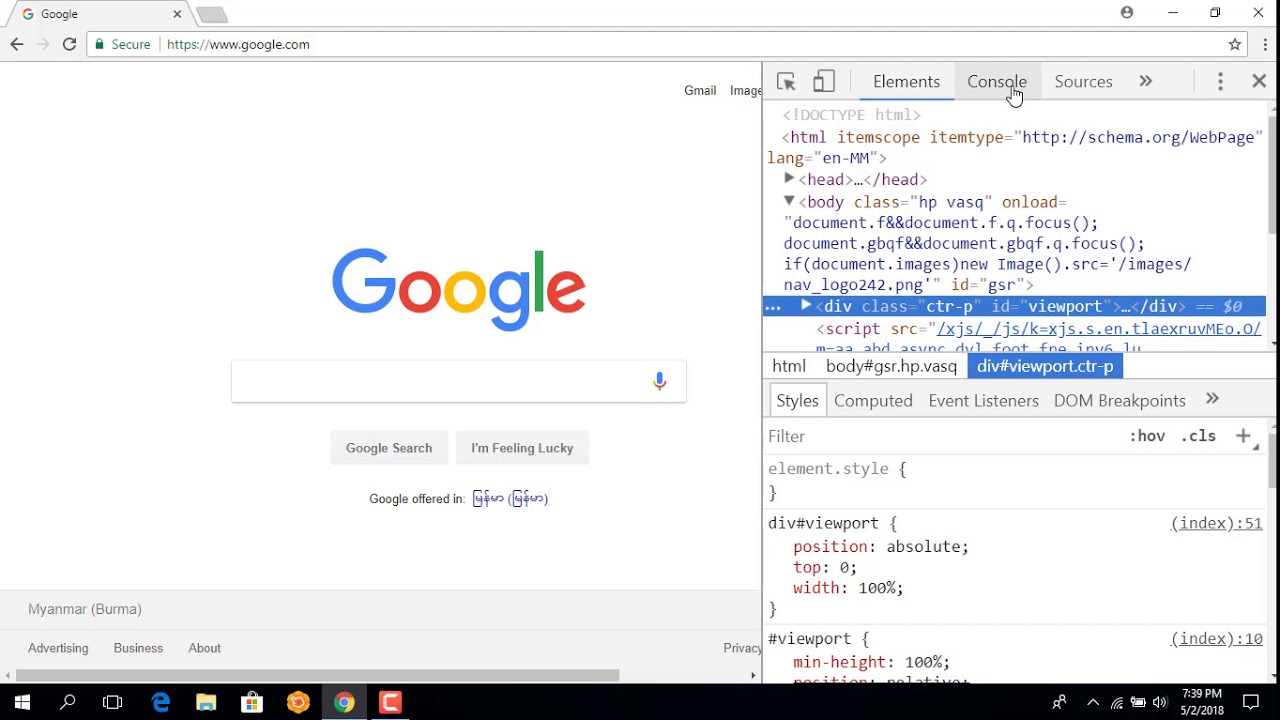Select the body#gsr.hp.vasq breadcrumb
This screenshot has width=1280, height=720.
tap(891, 366)
